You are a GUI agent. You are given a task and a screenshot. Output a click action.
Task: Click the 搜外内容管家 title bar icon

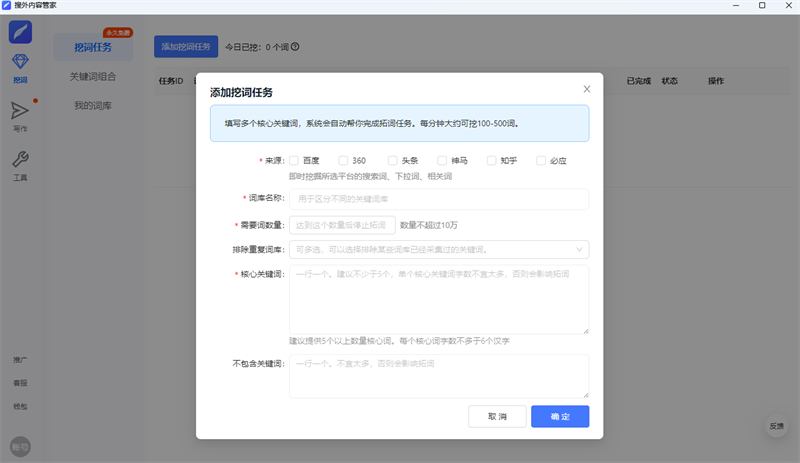pyautogui.click(x=6, y=5)
